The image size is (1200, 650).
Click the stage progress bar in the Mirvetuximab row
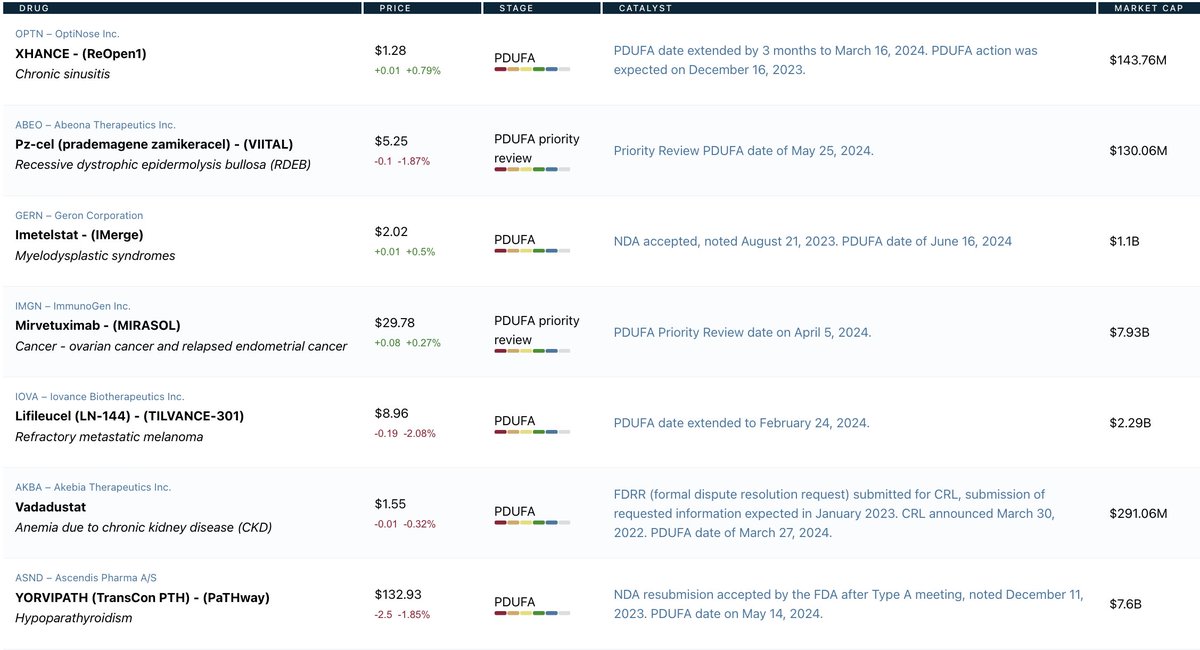tap(532, 351)
